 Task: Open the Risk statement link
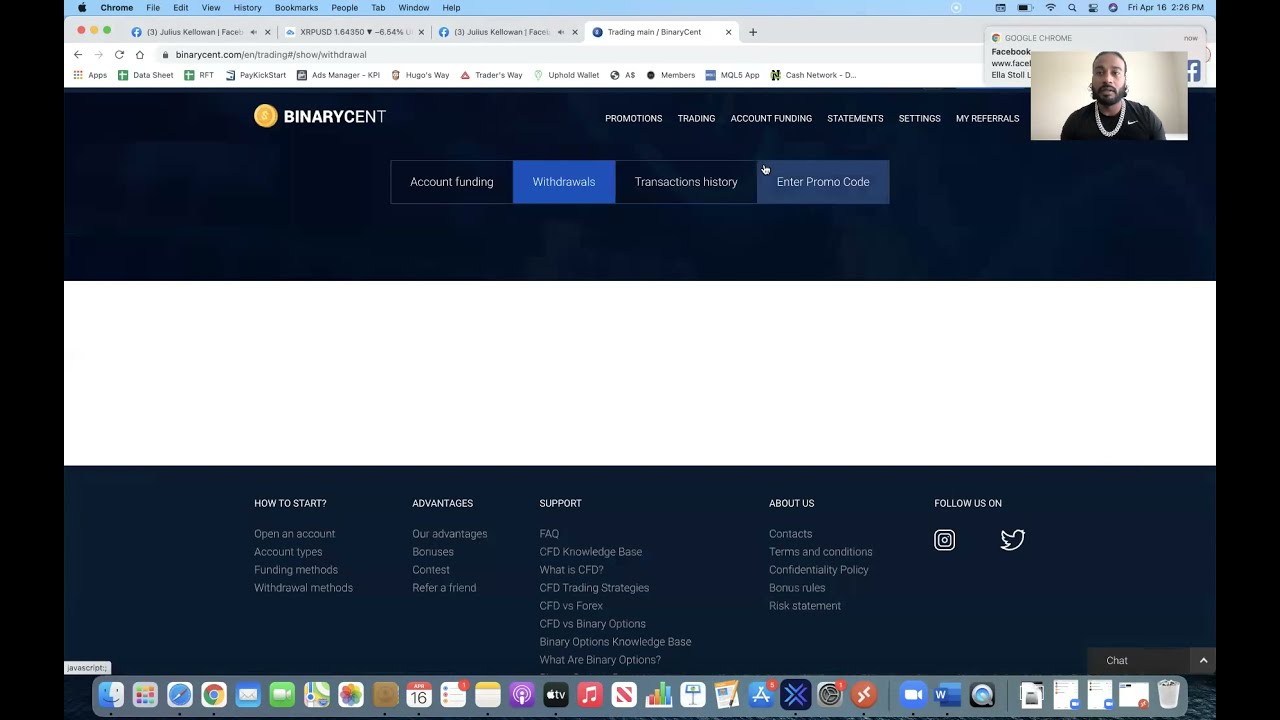coord(805,606)
